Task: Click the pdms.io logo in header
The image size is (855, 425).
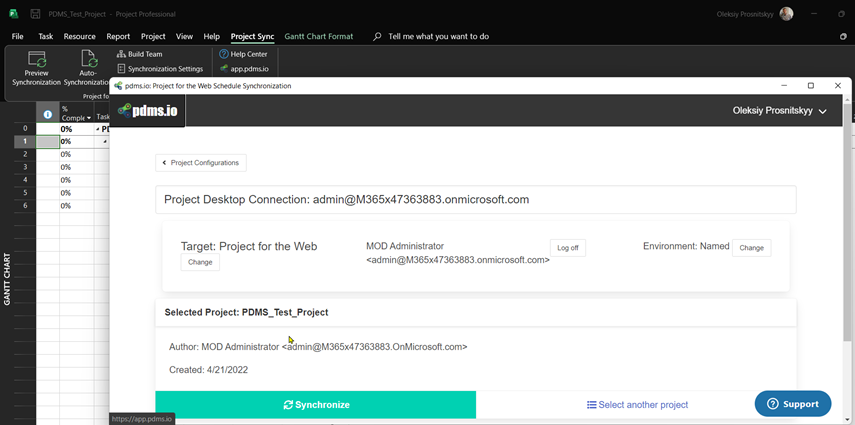Action: (147, 110)
